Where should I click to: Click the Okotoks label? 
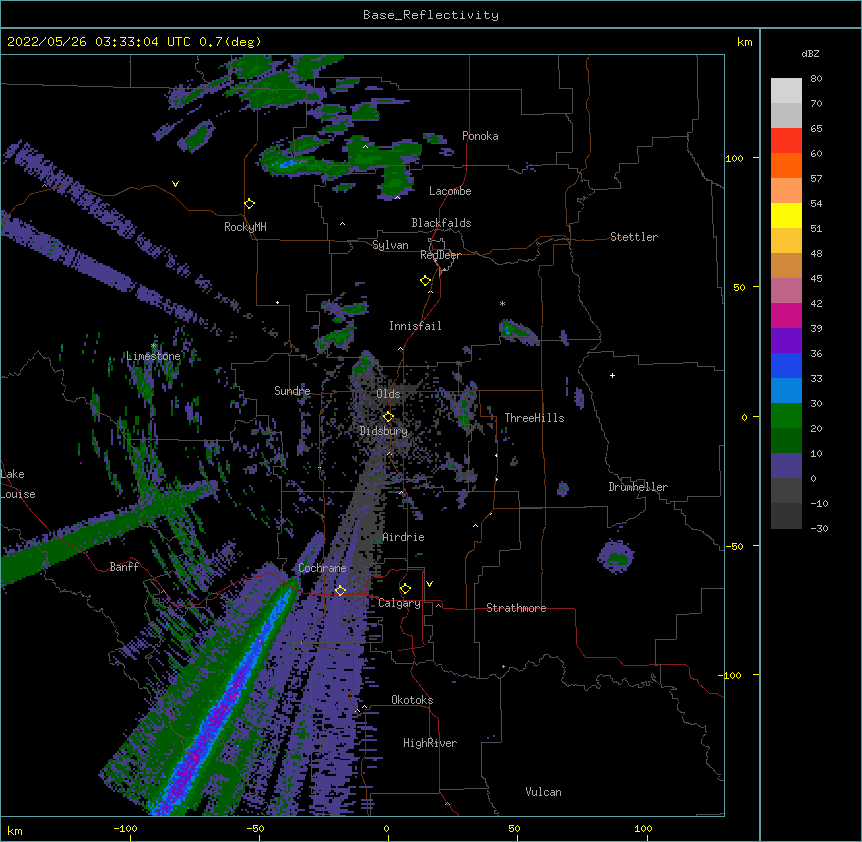(x=412, y=700)
